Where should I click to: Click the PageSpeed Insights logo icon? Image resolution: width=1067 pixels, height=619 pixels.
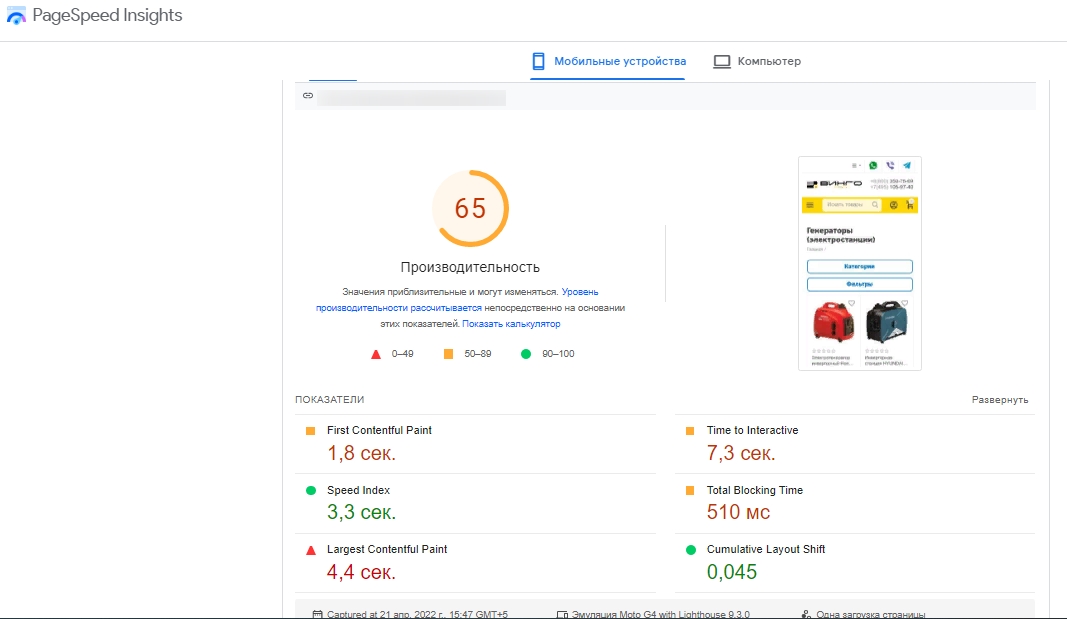click(17, 17)
